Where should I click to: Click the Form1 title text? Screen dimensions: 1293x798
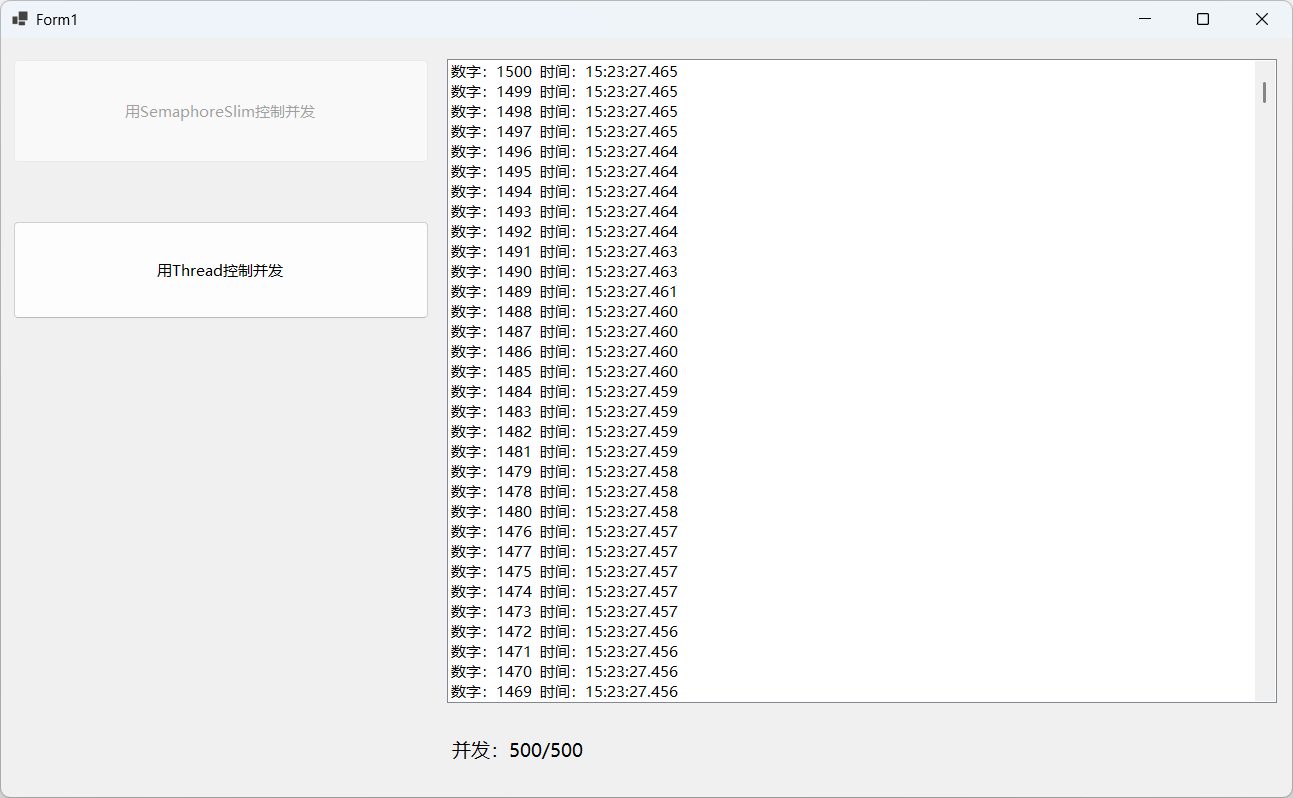(57, 20)
